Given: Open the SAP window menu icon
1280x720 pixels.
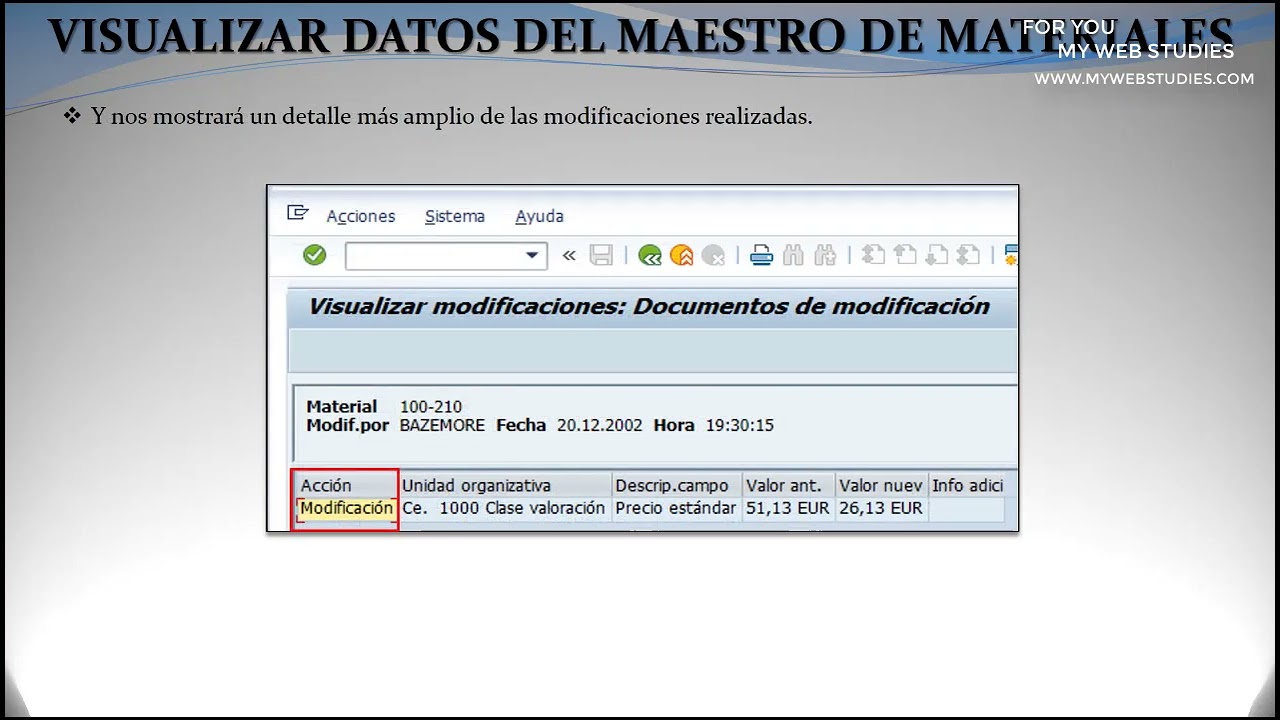Looking at the screenshot, I should tap(297, 212).
